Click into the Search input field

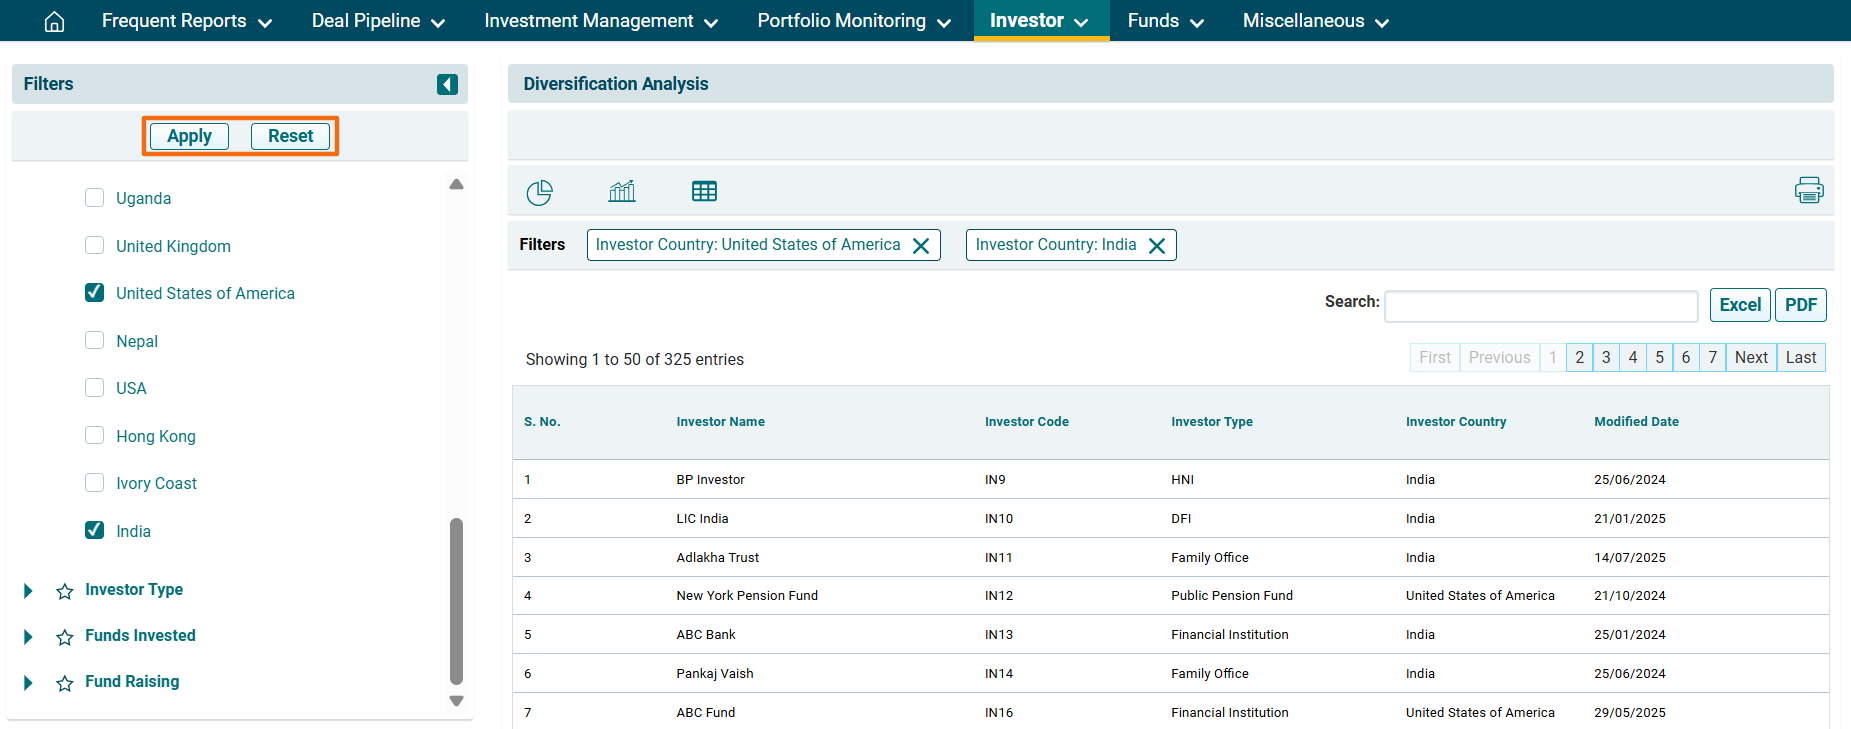coord(1540,306)
